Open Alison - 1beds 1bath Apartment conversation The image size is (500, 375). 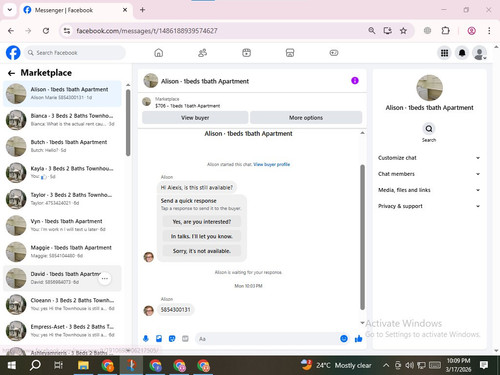(x=62, y=93)
